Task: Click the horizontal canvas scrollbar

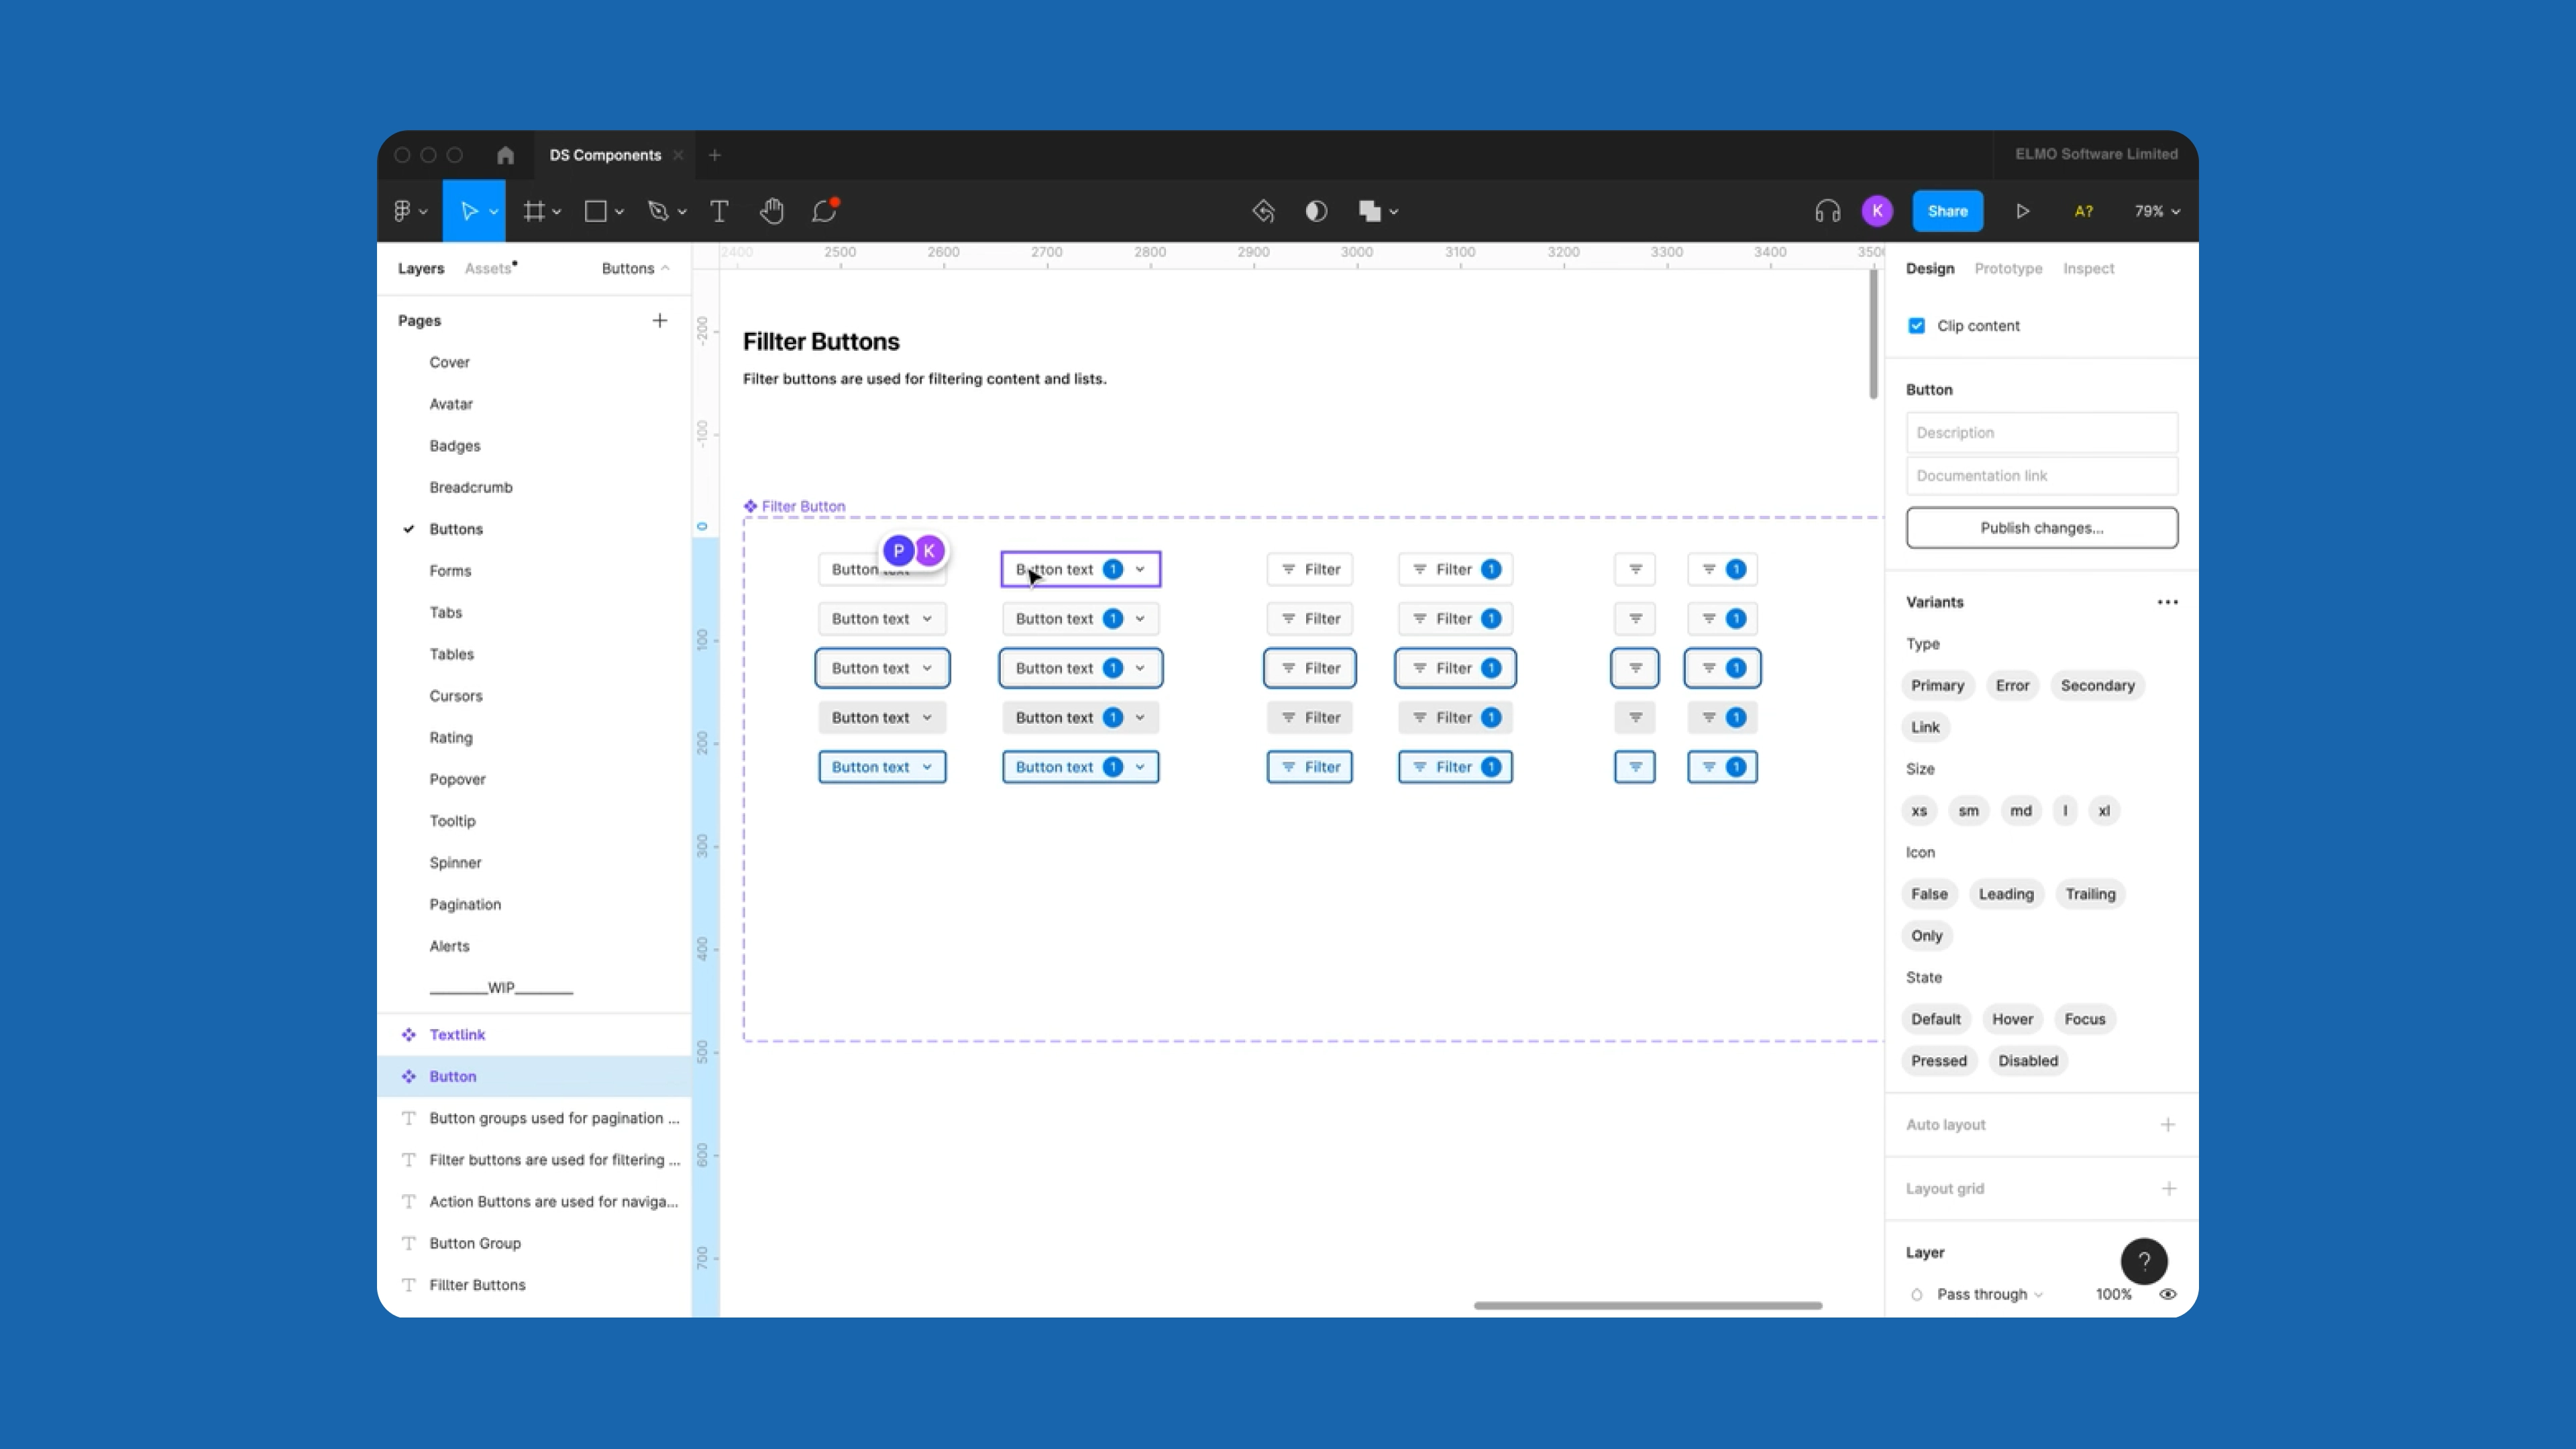Action: (x=1647, y=1305)
